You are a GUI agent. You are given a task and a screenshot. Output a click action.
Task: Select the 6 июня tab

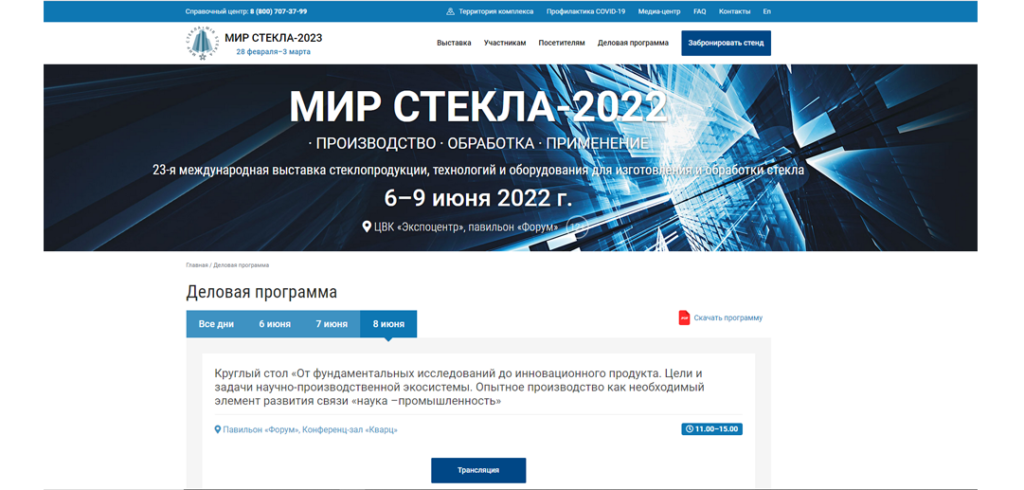(274, 324)
